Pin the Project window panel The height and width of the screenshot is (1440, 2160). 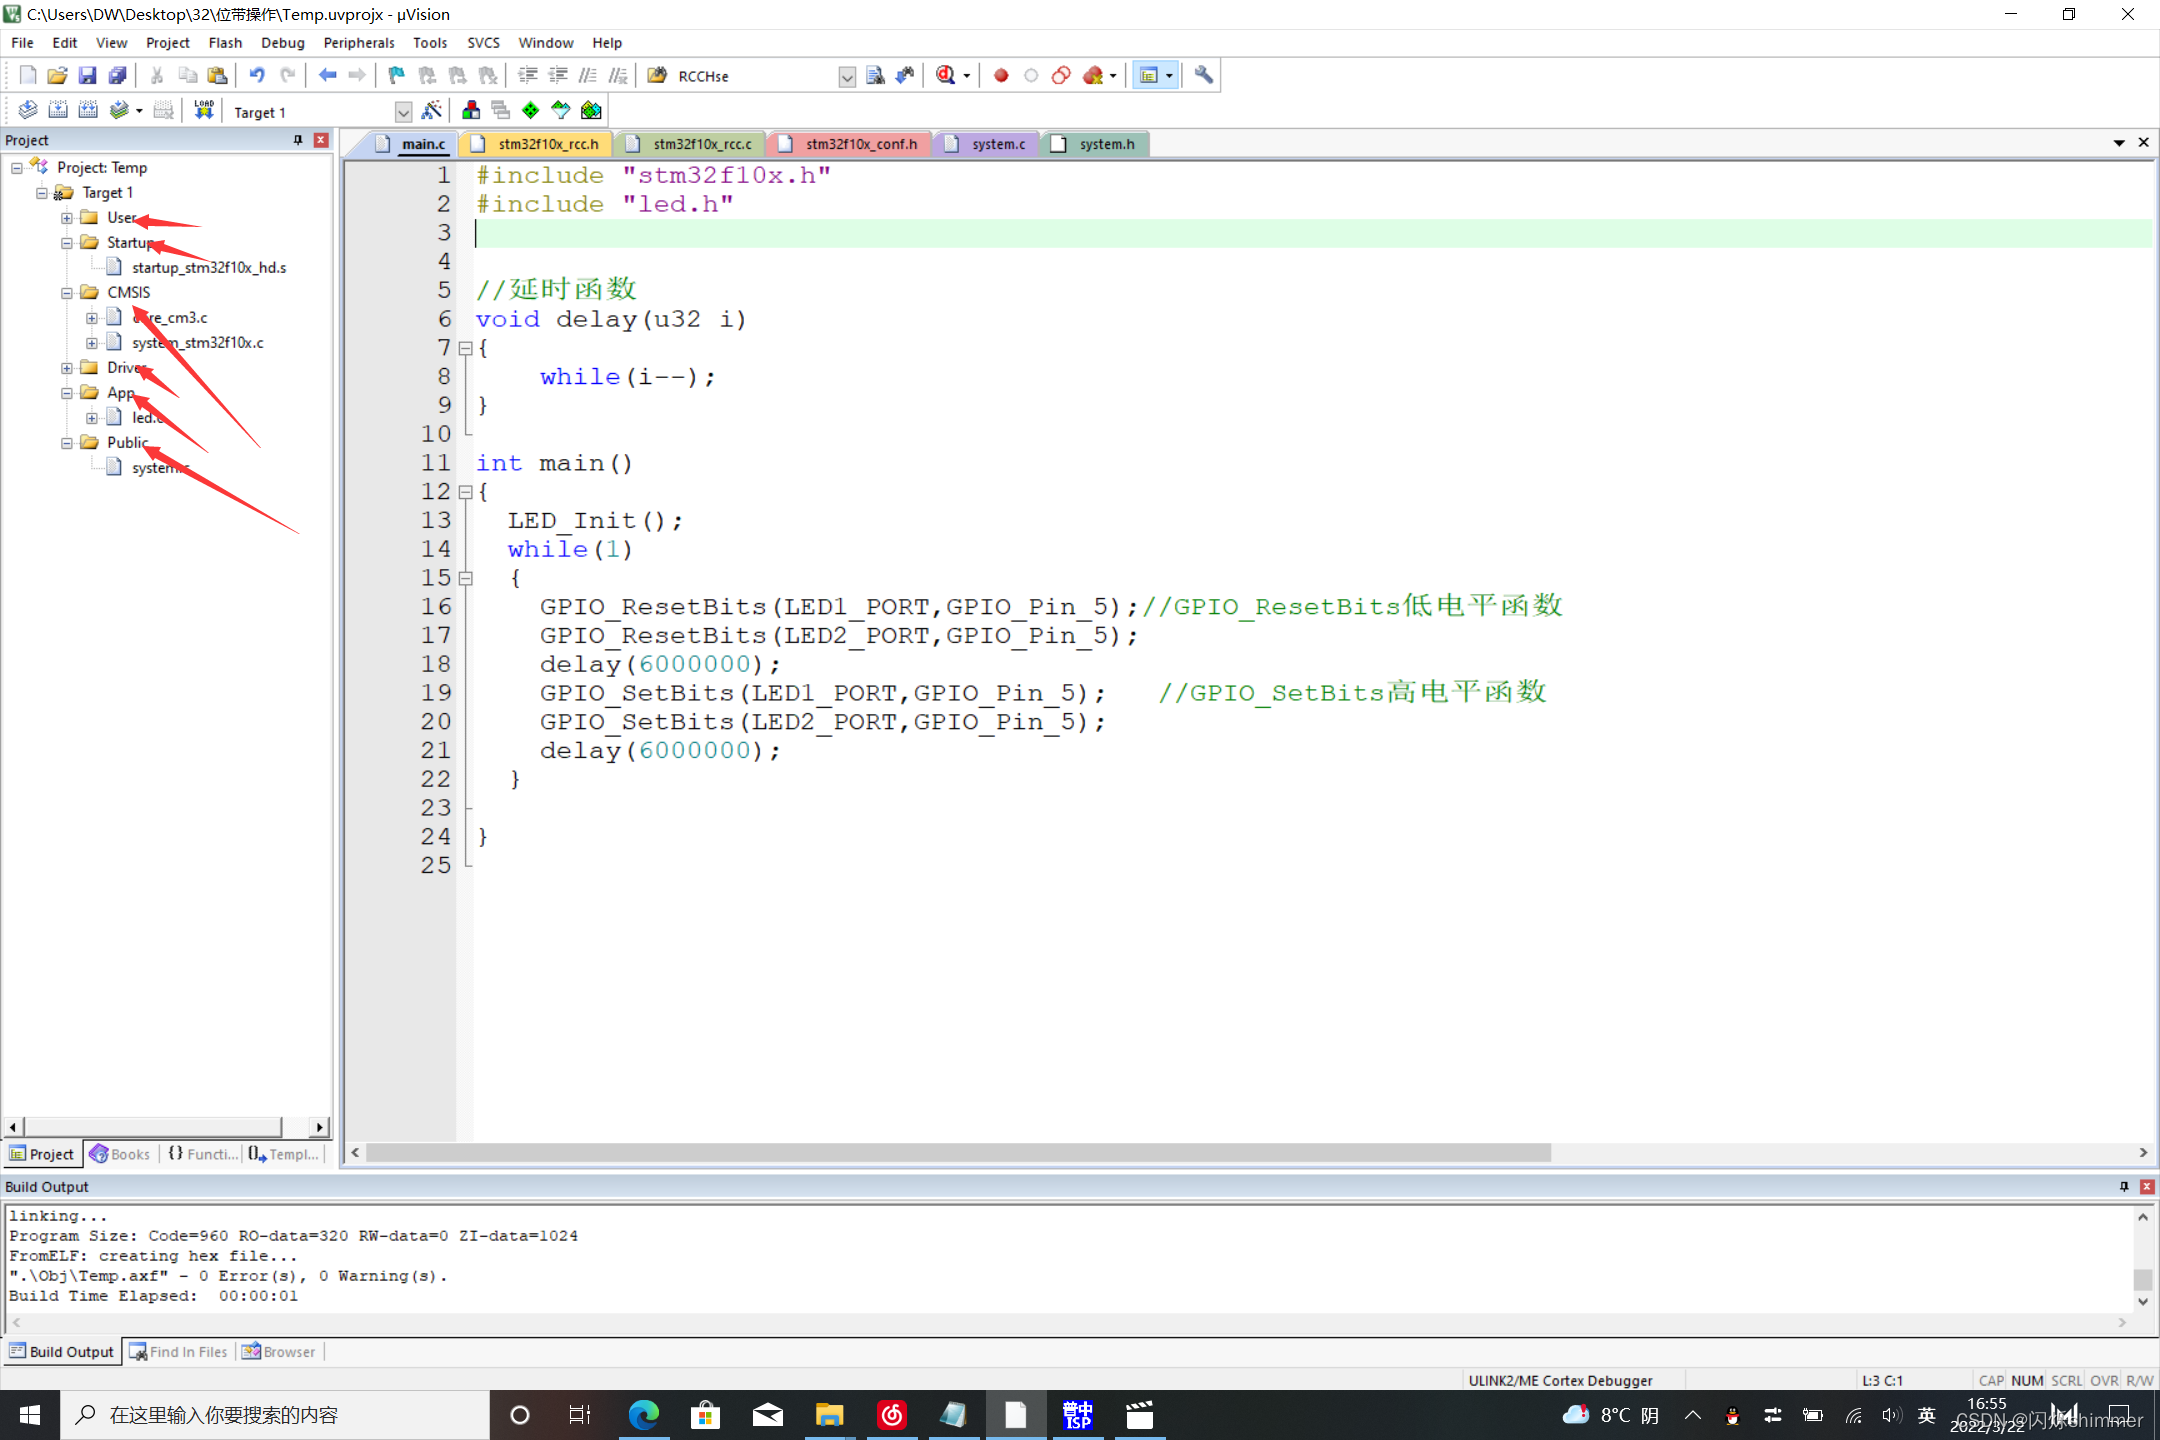pyautogui.click(x=297, y=140)
